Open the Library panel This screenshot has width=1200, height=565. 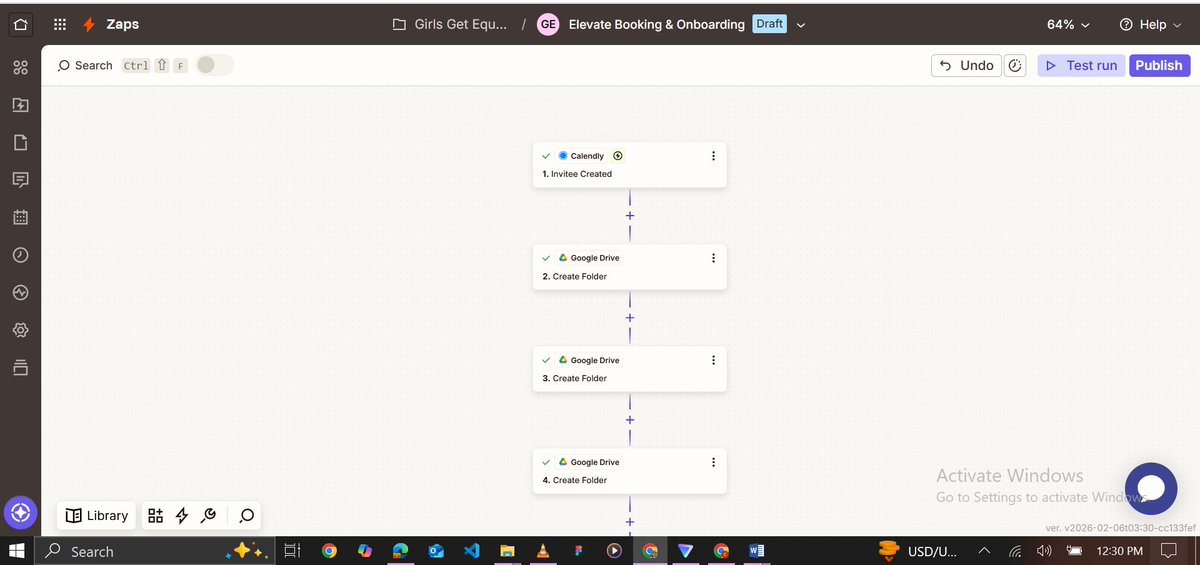tap(97, 516)
